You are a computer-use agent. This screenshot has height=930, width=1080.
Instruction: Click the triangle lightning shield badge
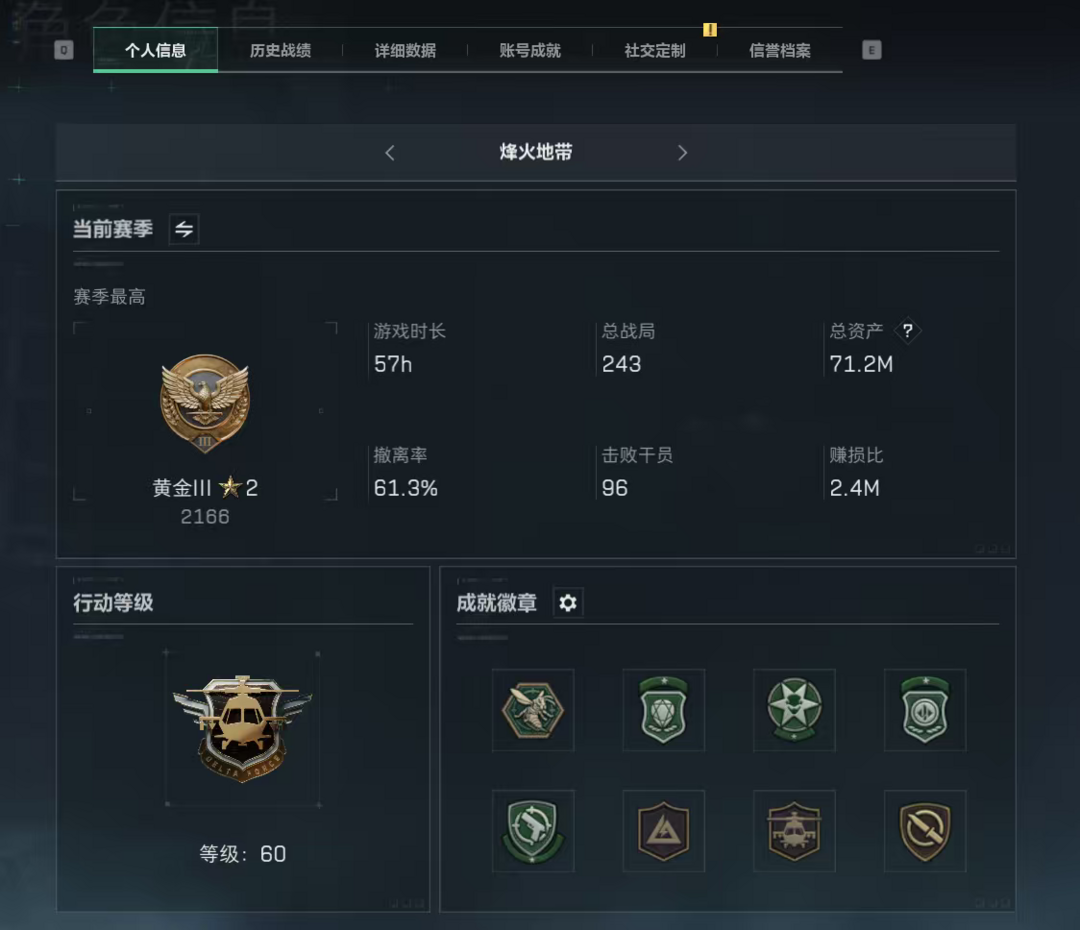(663, 831)
